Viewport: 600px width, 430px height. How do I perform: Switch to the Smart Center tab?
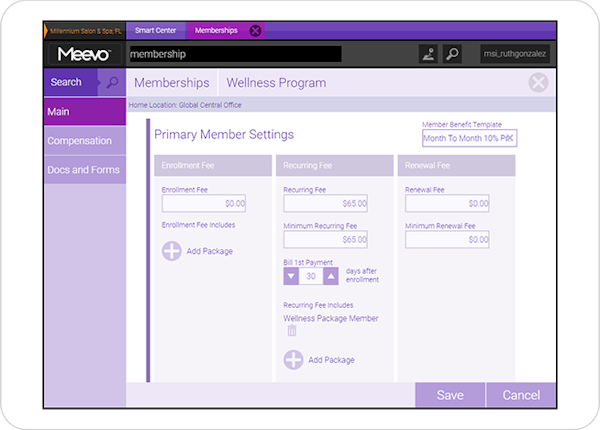click(x=156, y=31)
